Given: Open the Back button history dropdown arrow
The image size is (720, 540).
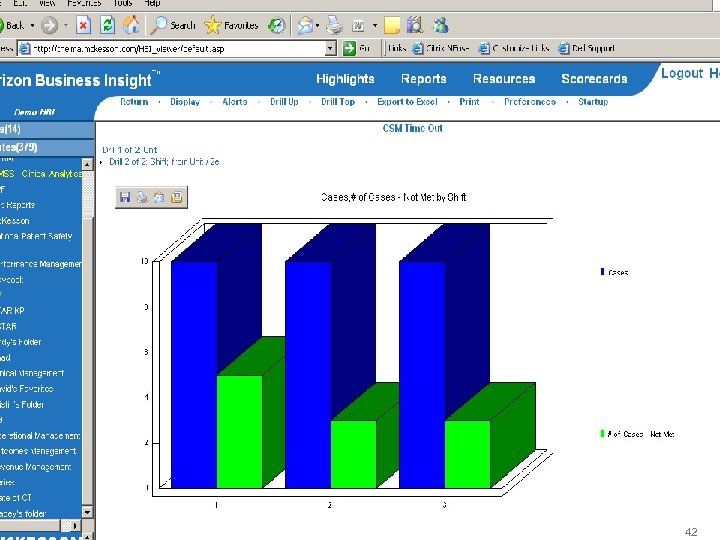Looking at the screenshot, I should [x=32, y=25].
